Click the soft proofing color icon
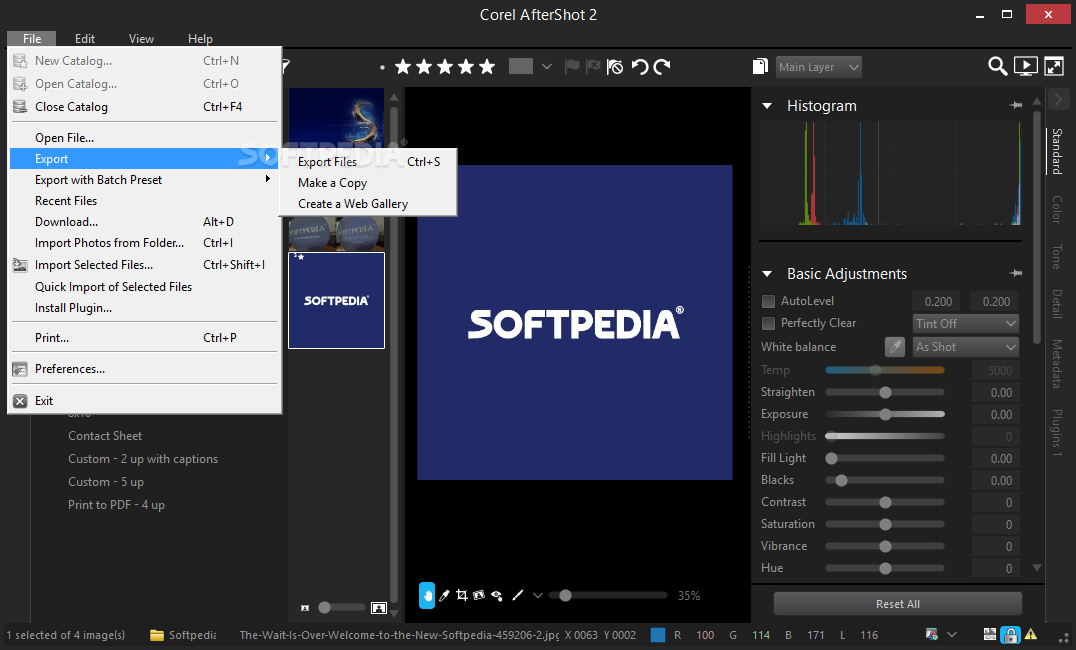 931,634
